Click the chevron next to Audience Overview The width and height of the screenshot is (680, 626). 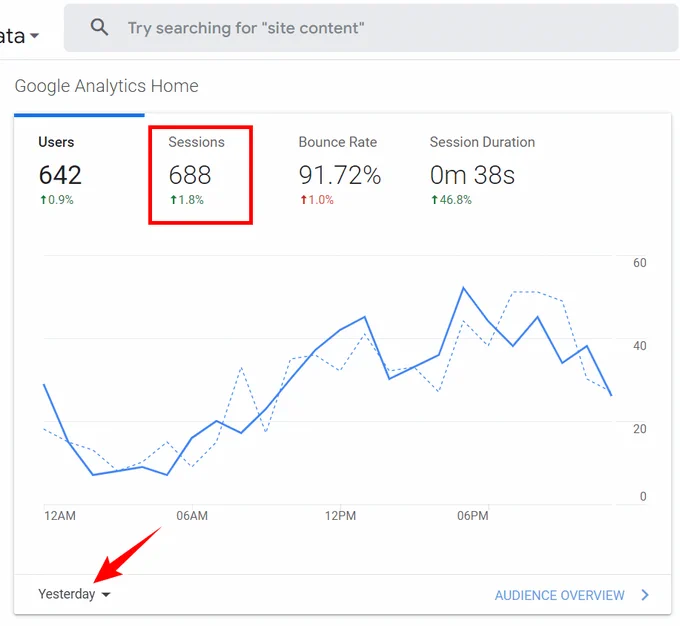645,595
